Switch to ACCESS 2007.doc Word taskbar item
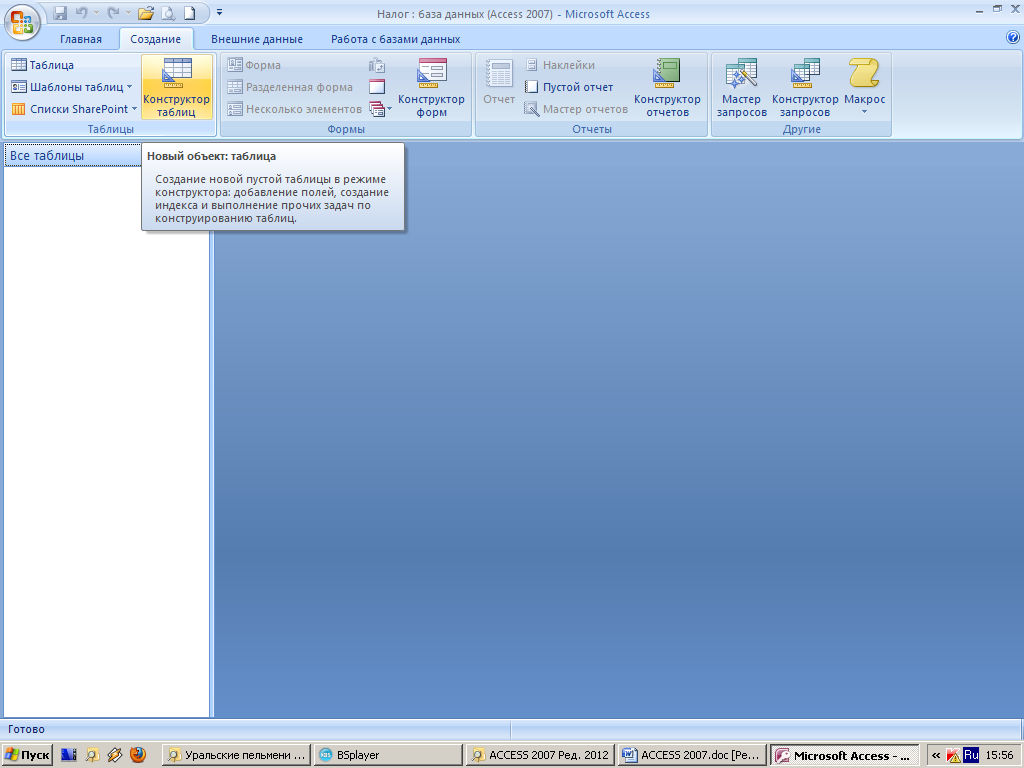The image size is (1024, 768). coord(692,755)
